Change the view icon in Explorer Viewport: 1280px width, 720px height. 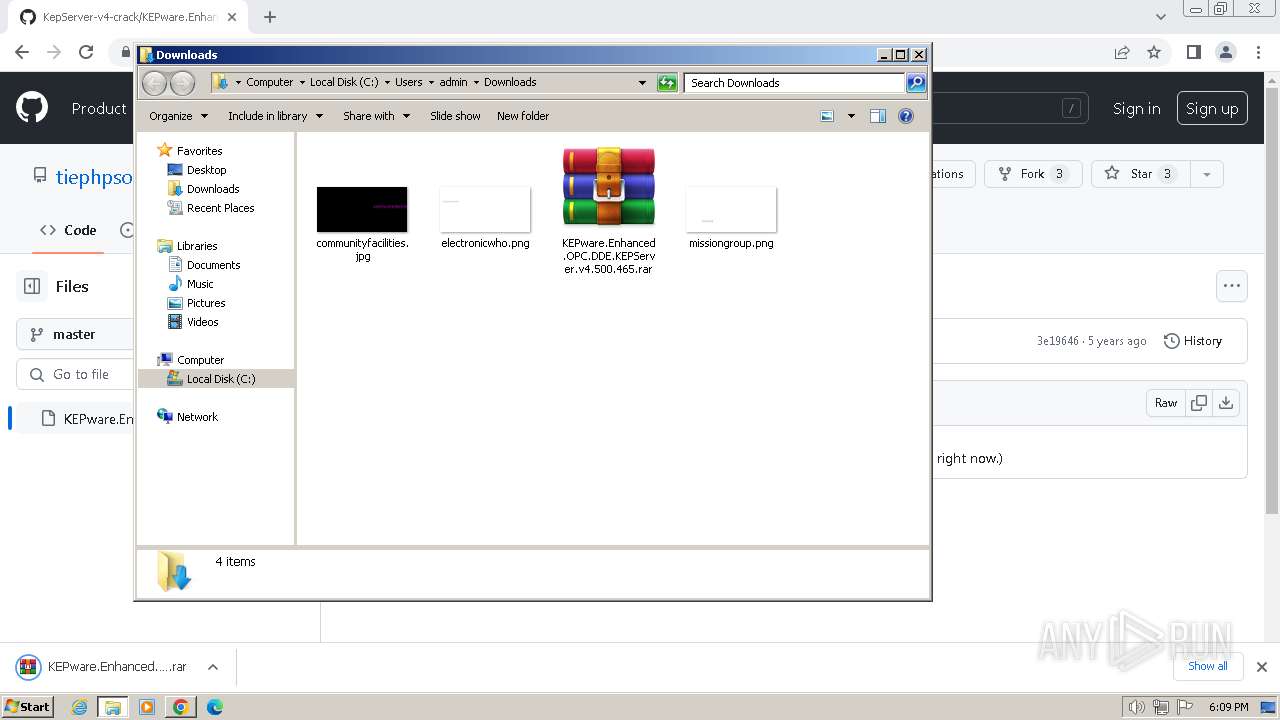827,116
